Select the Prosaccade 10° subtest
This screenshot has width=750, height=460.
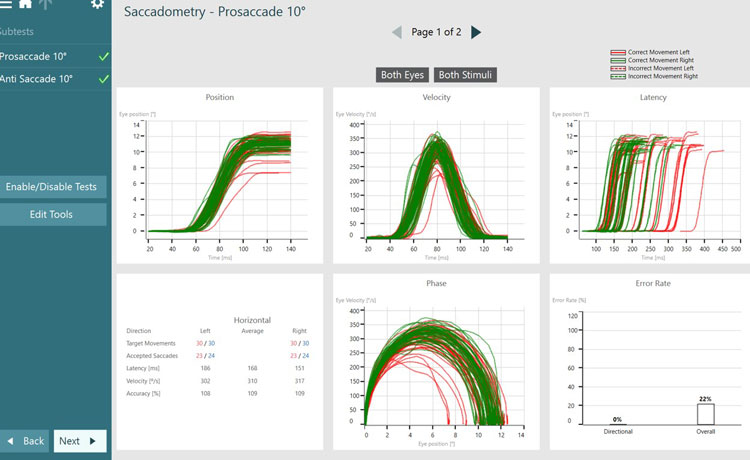(x=35, y=57)
